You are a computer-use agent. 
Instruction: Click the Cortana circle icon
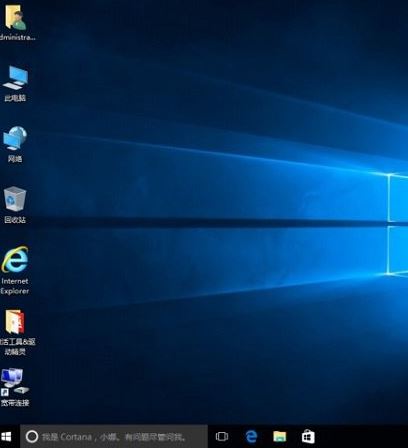click(32, 436)
